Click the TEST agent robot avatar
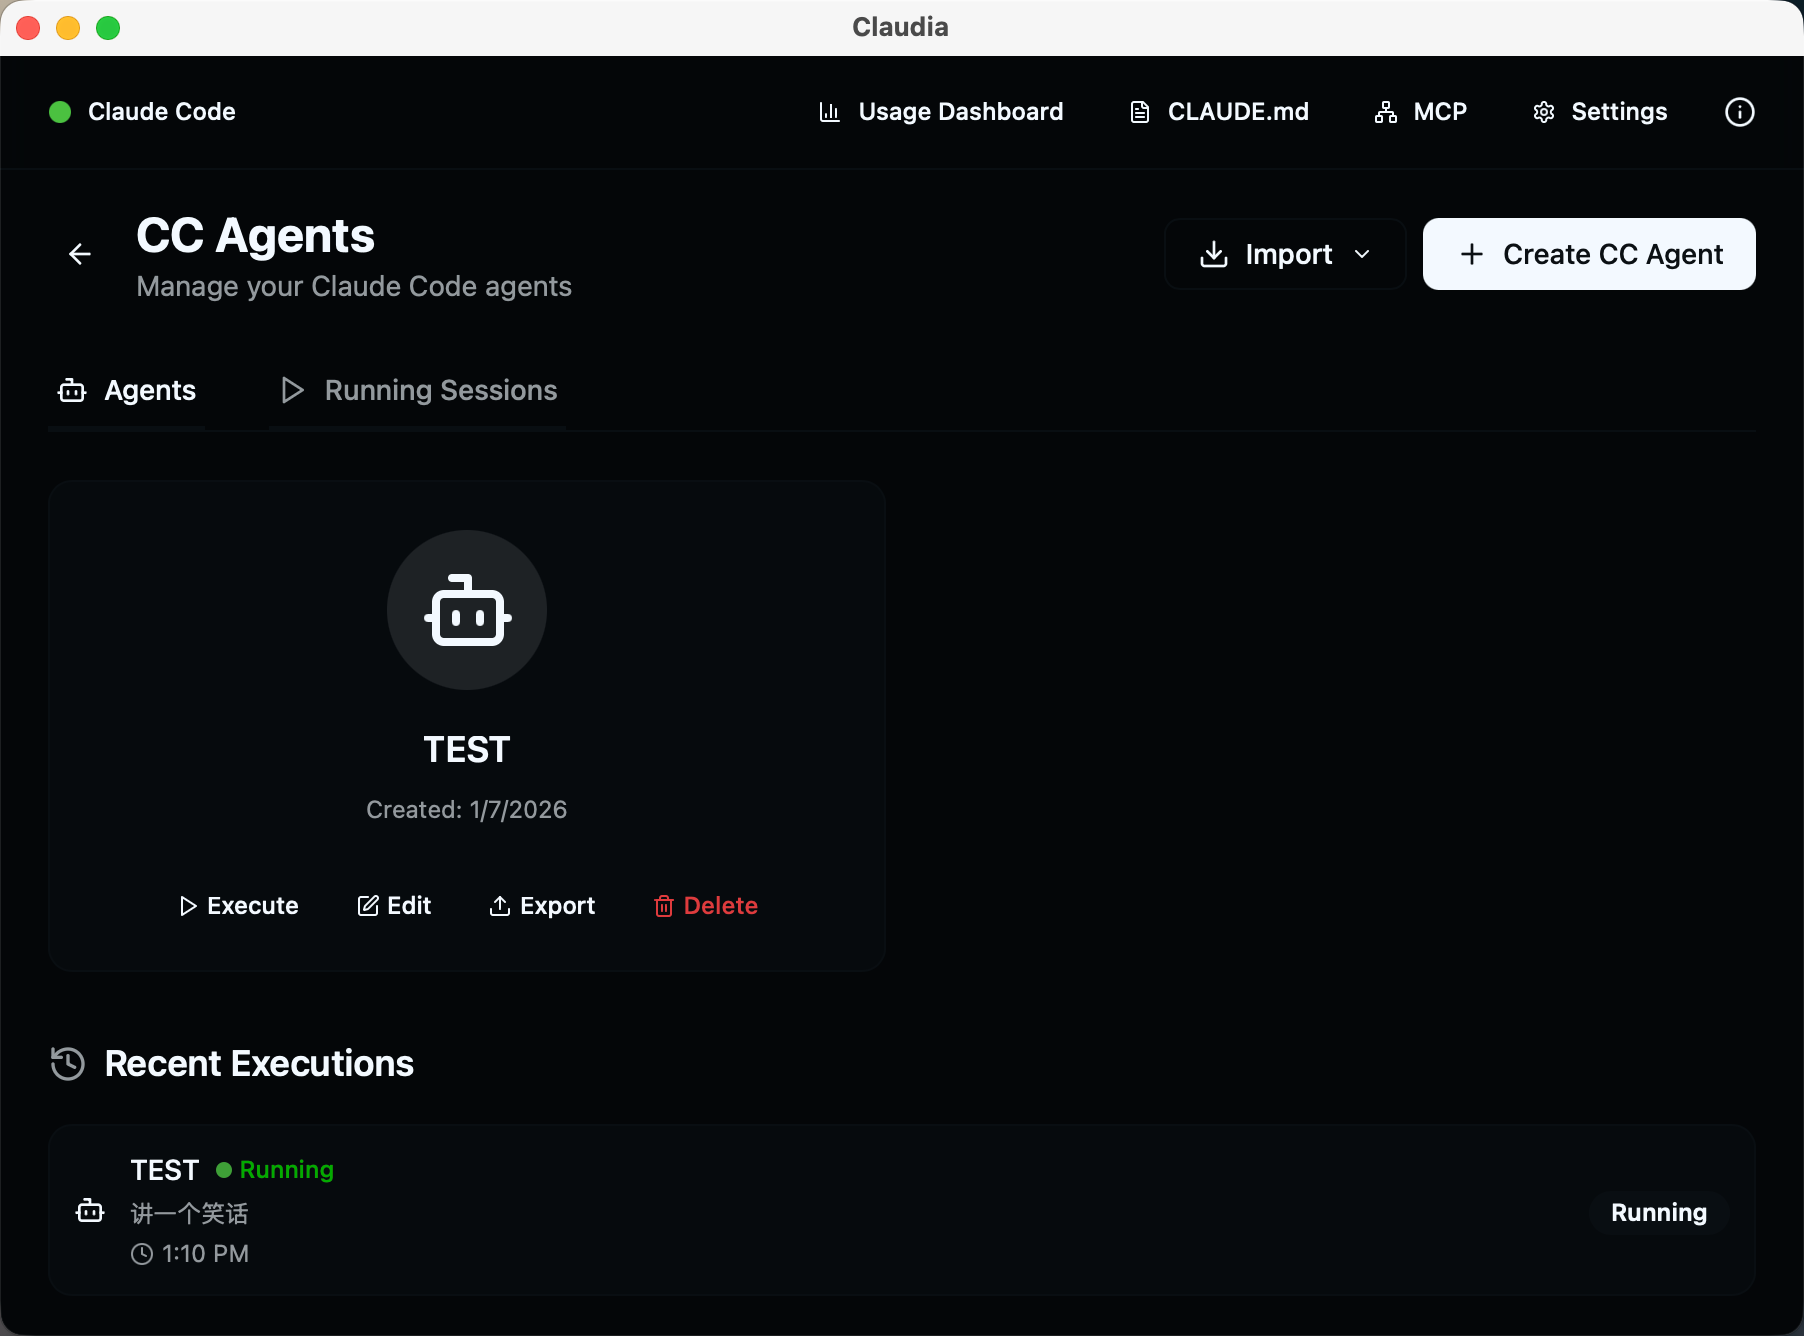 click(467, 610)
